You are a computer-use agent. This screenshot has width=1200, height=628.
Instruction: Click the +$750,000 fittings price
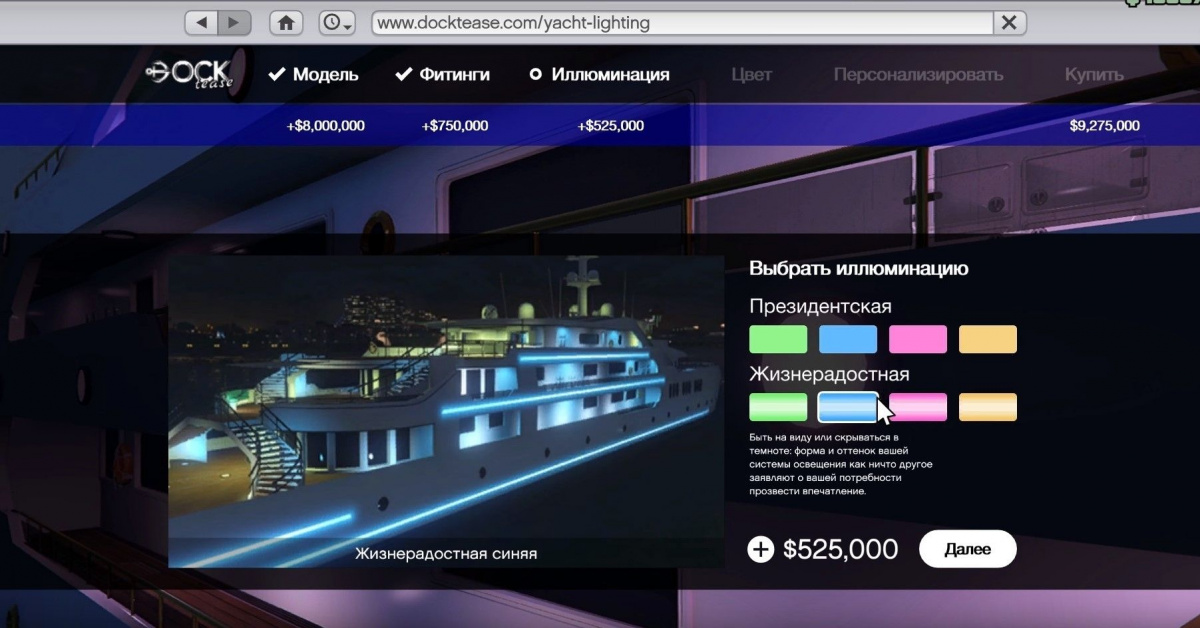pyautogui.click(x=455, y=126)
